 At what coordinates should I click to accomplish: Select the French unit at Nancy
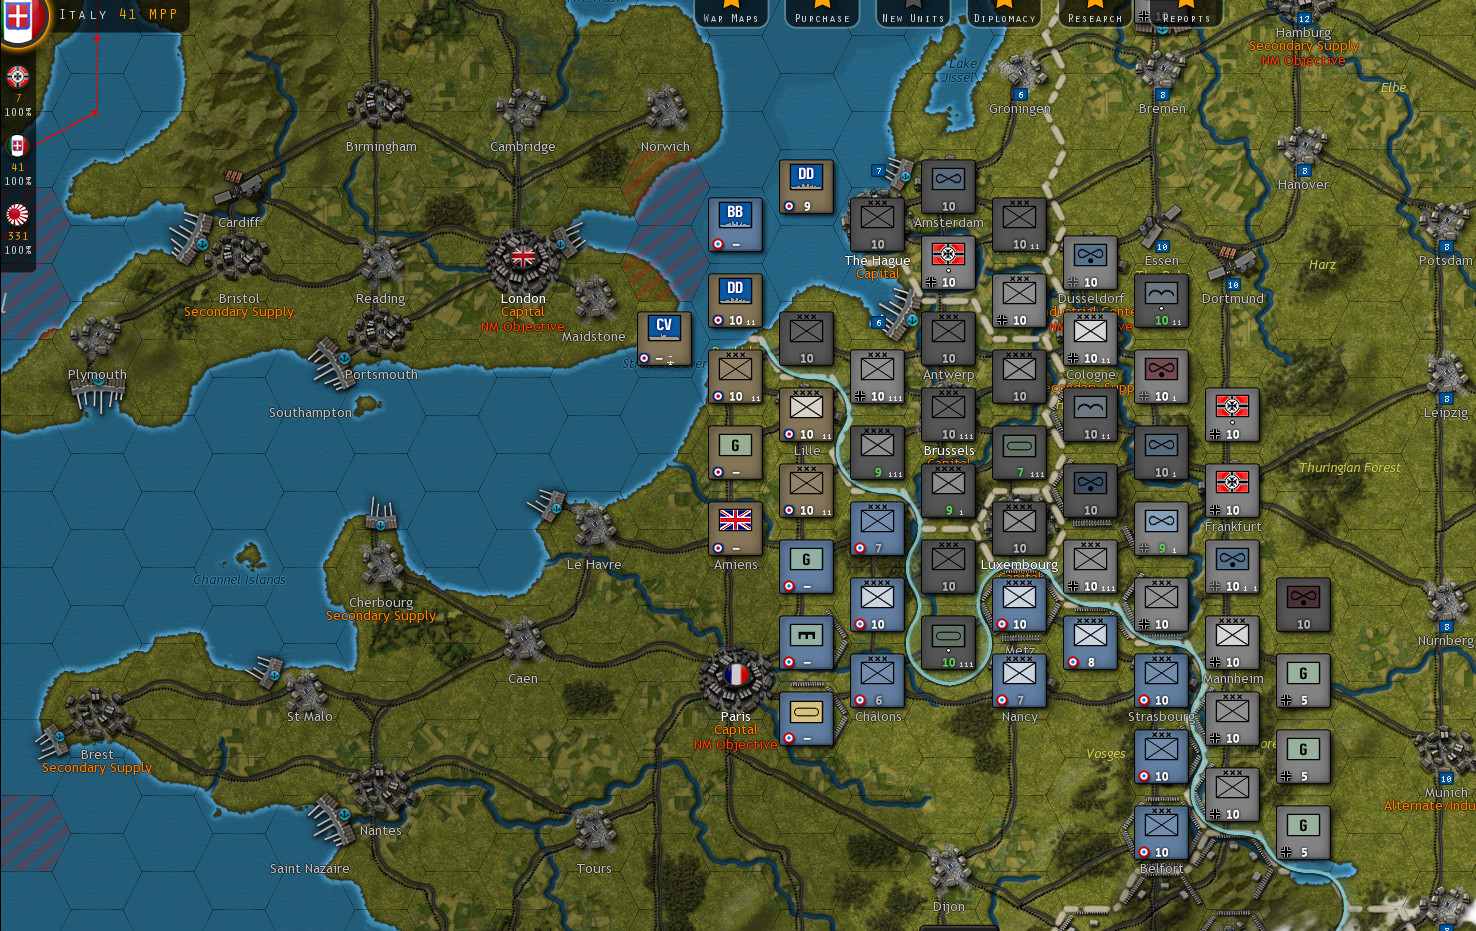click(x=1019, y=680)
